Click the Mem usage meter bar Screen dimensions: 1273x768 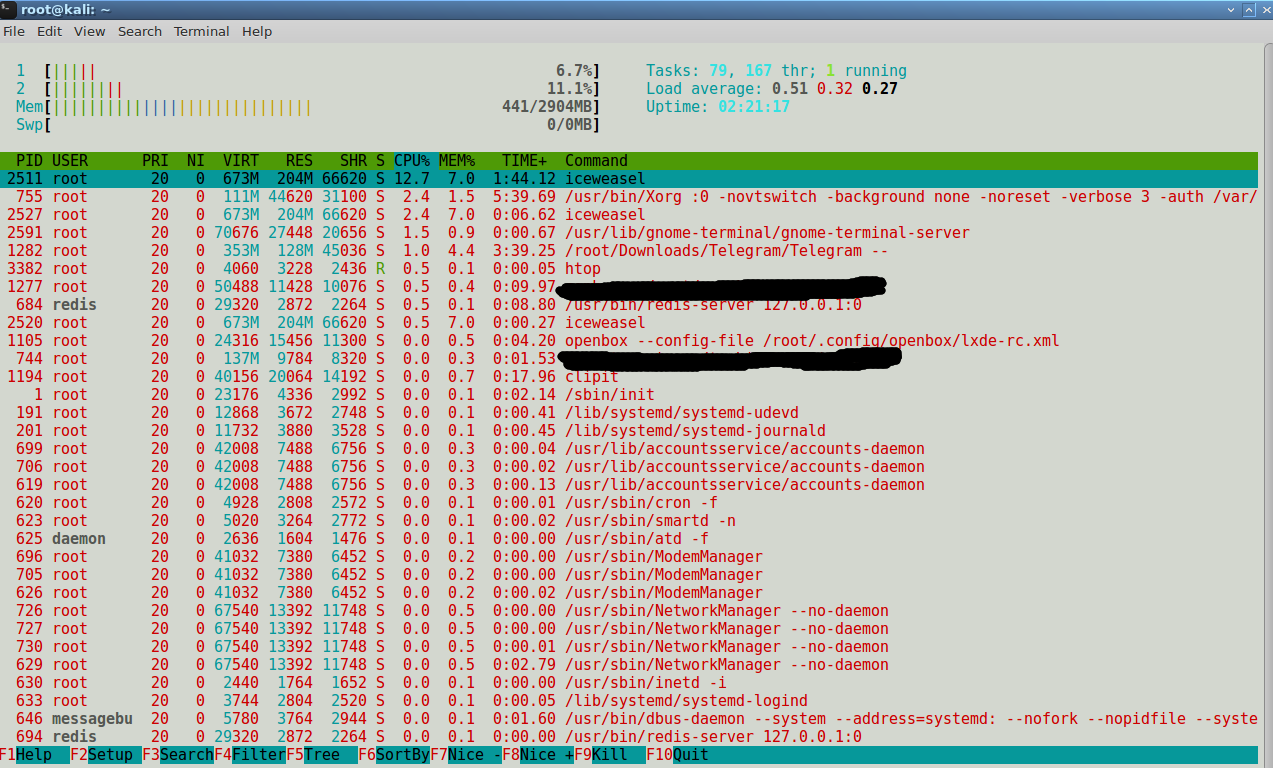click(180, 107)
